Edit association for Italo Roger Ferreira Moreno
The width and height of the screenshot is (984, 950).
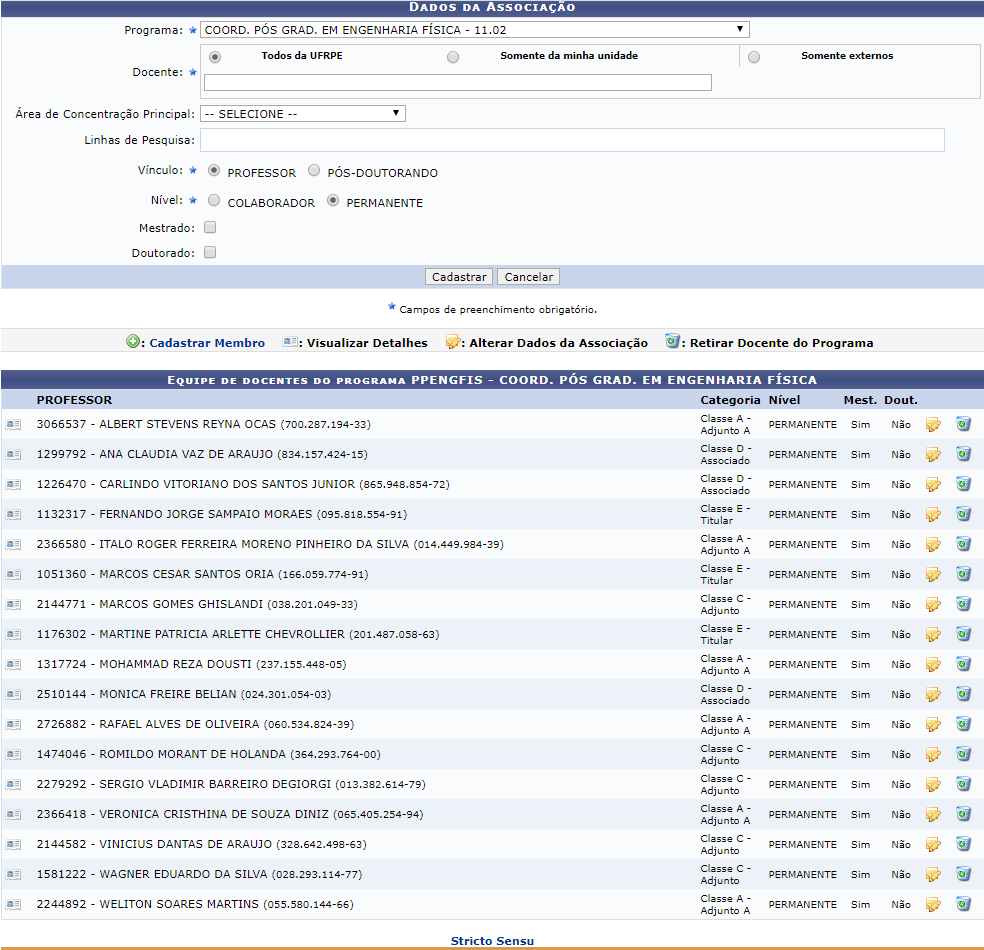tap(933, 545)
